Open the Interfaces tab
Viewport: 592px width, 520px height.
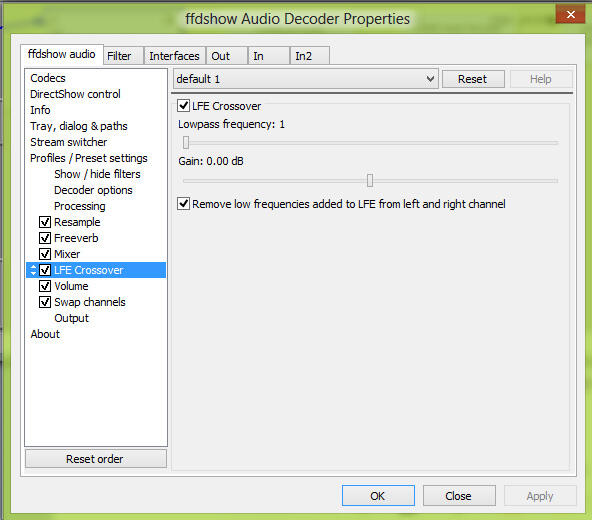coord(175,56)
